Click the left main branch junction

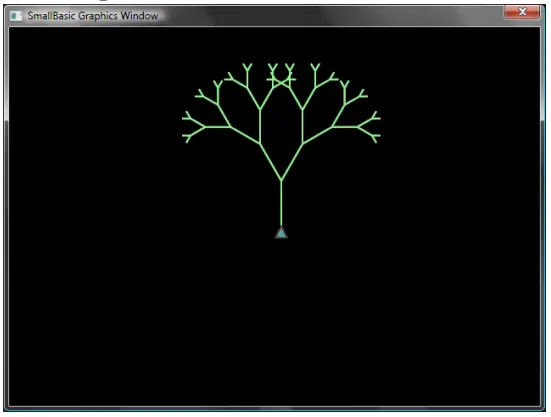click(x=260, y=143)
